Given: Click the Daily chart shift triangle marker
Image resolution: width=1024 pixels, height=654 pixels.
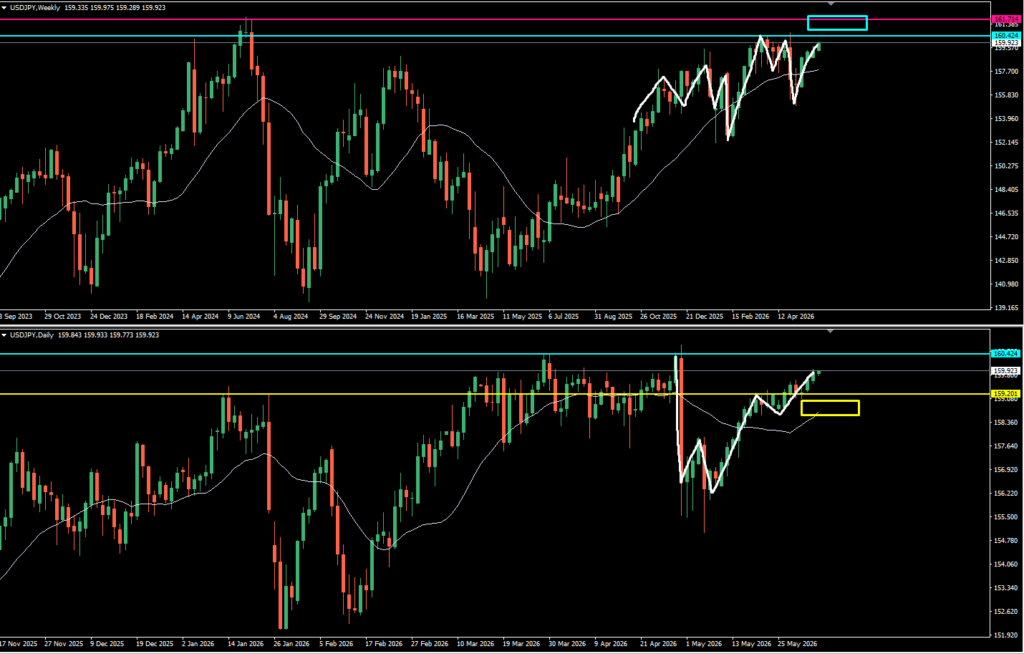Looking at the screenshot, I should [831, 332].
